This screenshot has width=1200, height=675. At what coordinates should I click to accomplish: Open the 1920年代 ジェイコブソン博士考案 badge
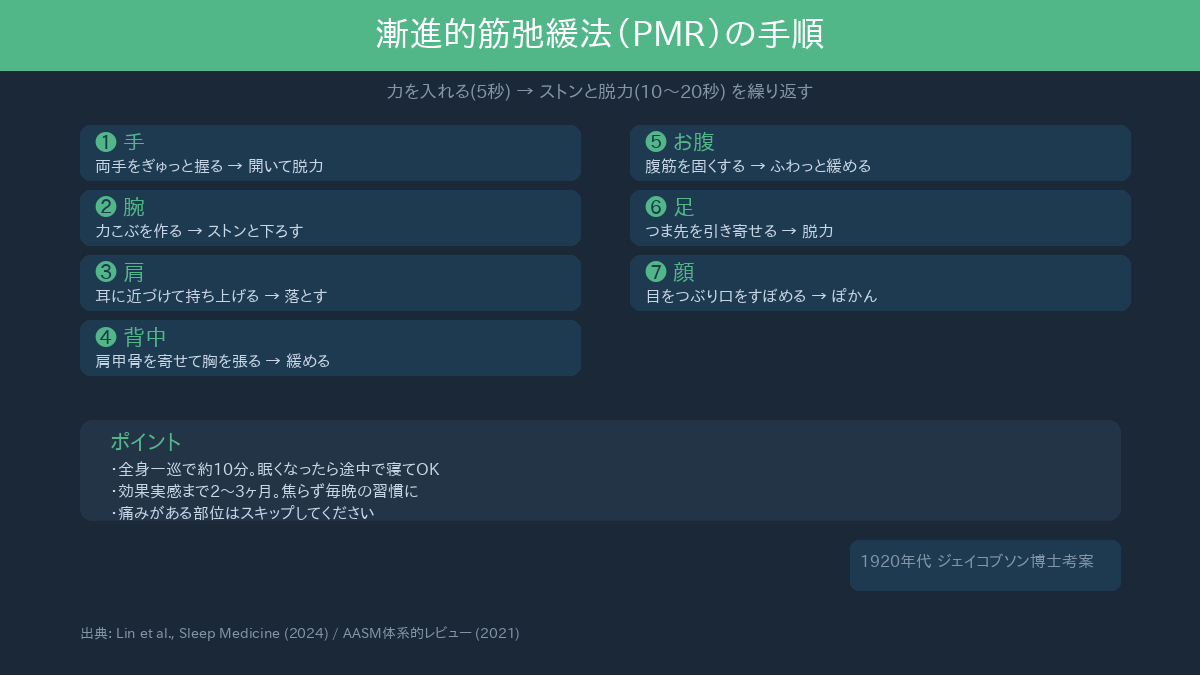pyautogui.click(x=985, y=564)
